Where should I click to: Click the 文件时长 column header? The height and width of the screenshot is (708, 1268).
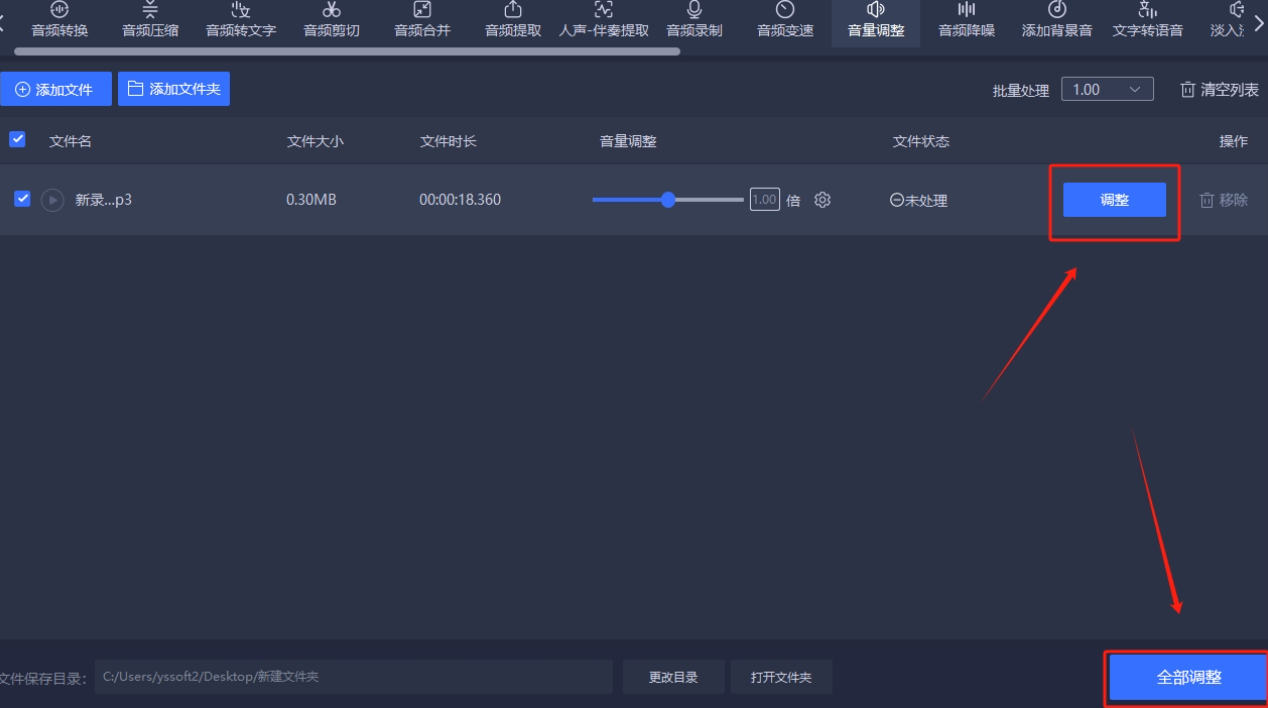(x=448, y=141)
